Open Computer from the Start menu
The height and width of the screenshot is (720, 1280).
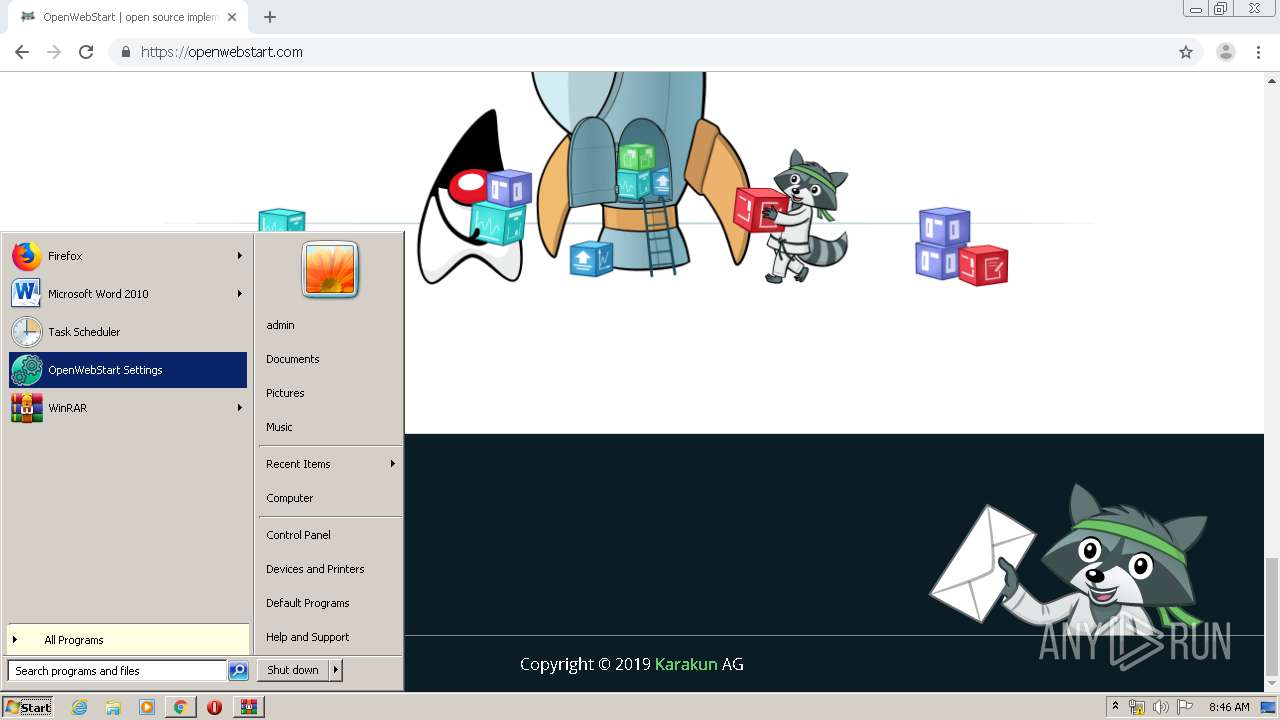pos(289,498)
